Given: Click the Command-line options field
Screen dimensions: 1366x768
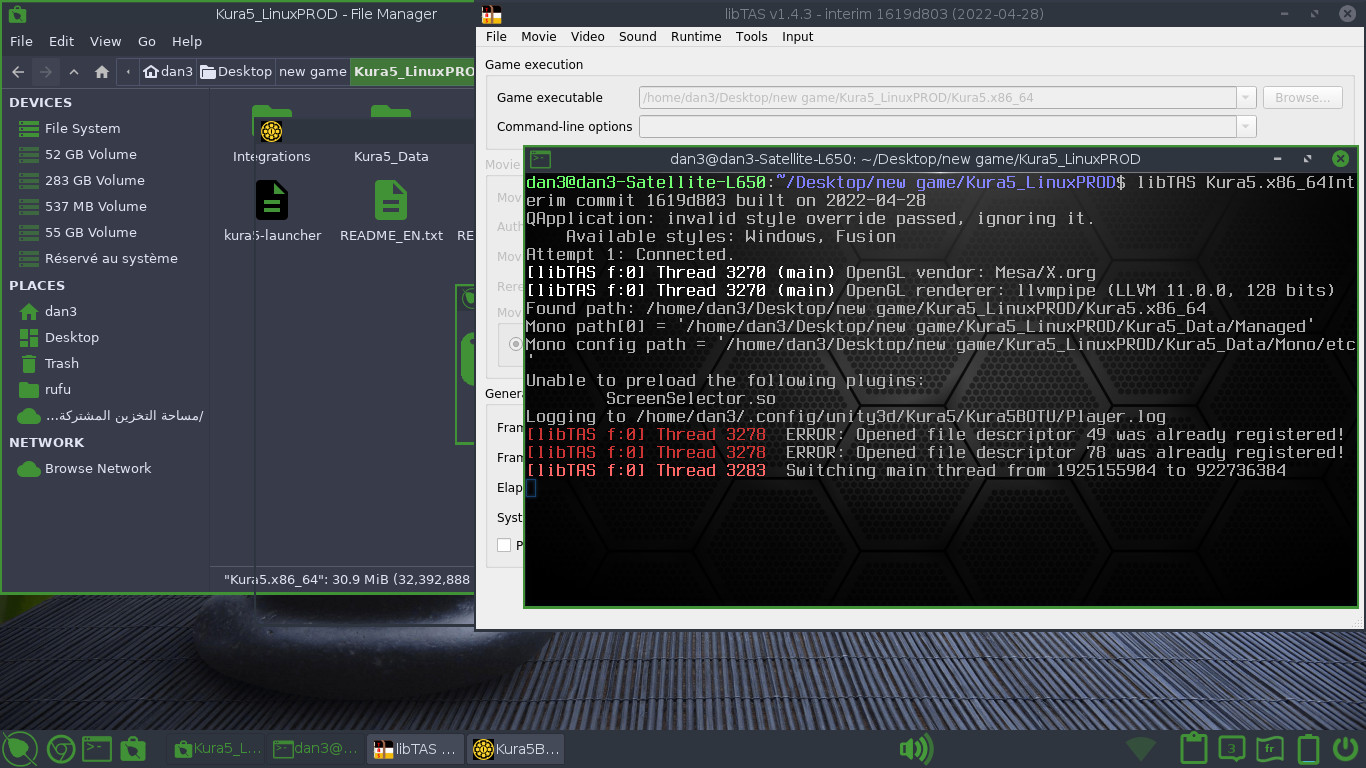Looking at the screenshot, I should click(x=938, y=126).
